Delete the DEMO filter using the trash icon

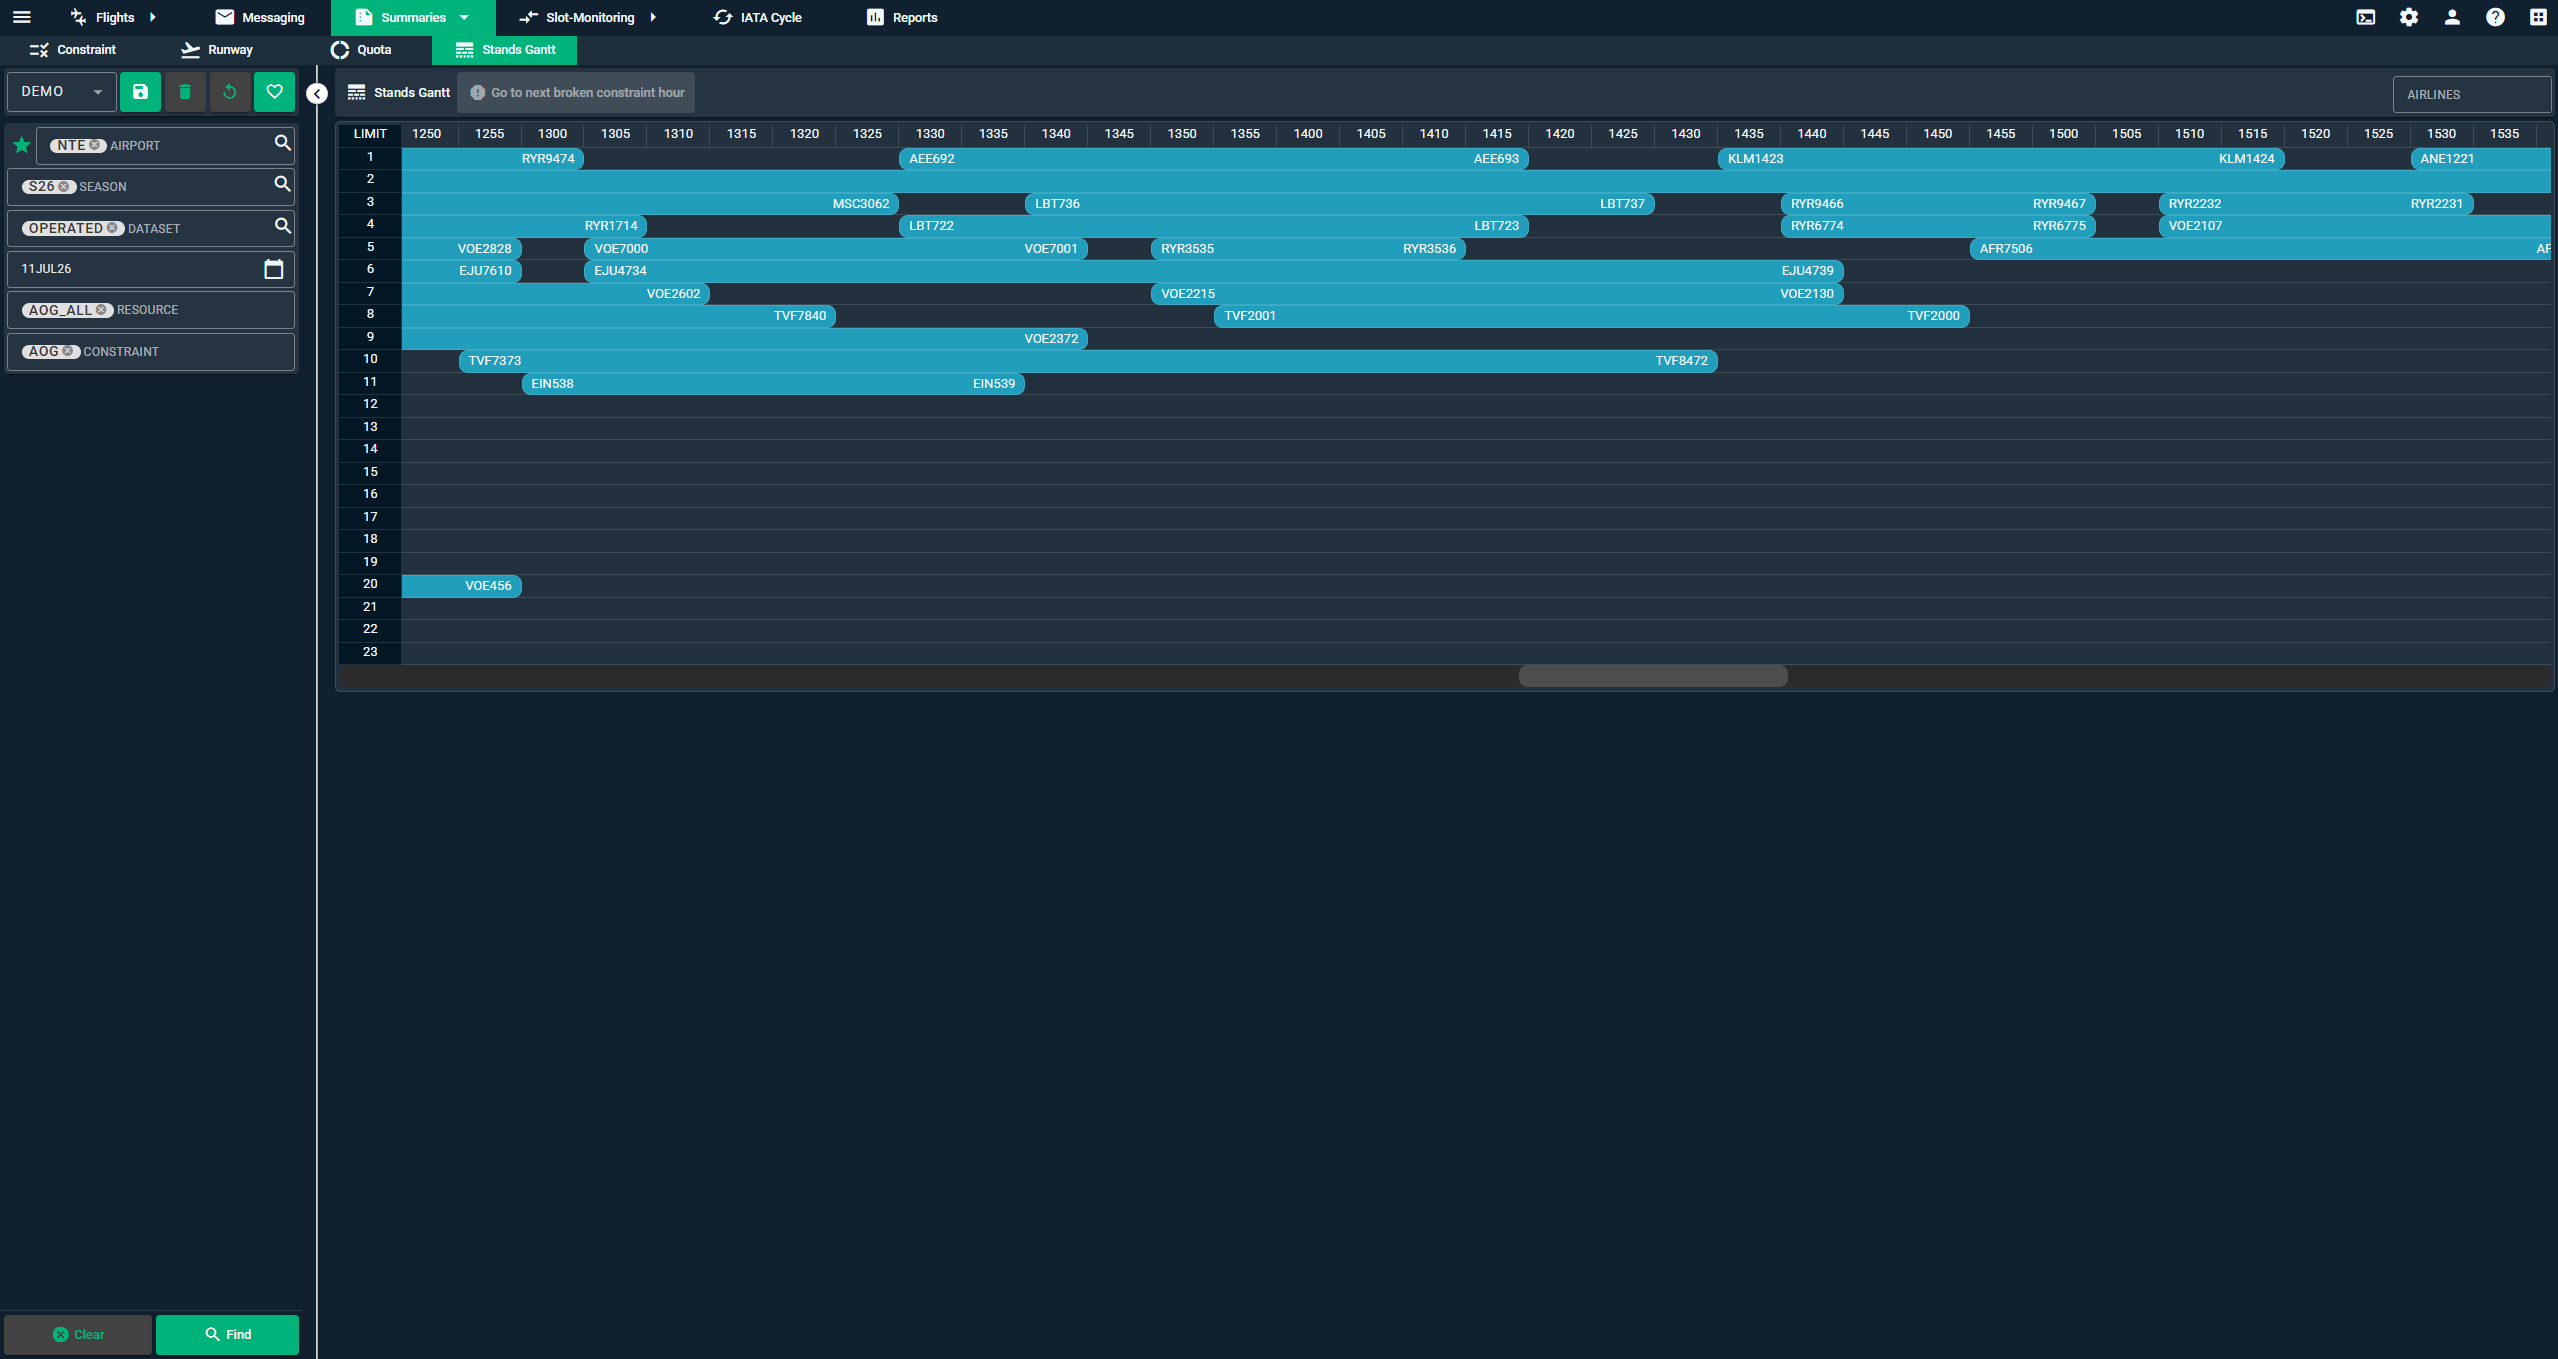(185, 92)
